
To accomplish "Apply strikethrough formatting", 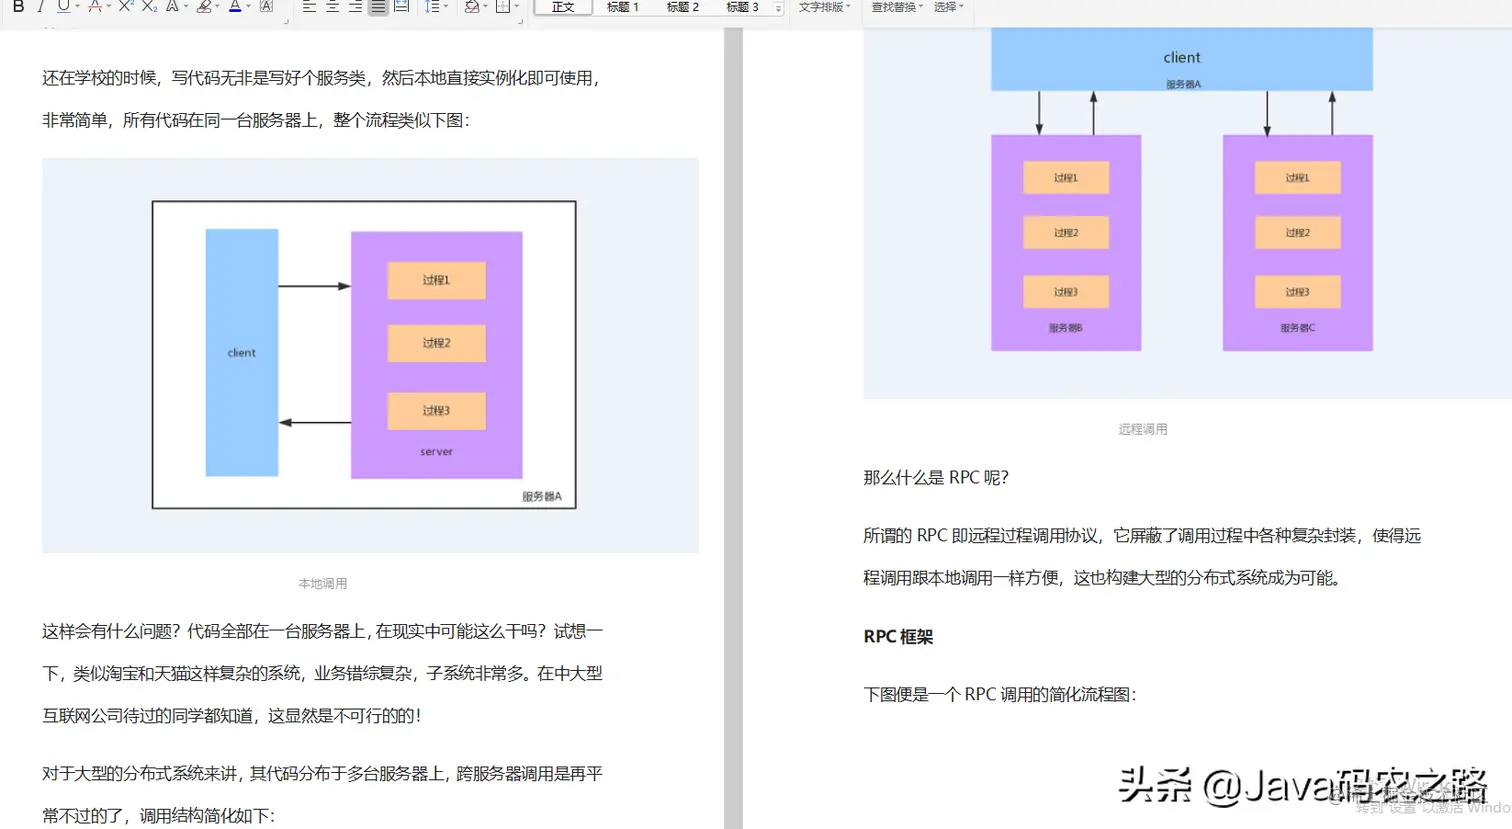I will pos(95,8).
